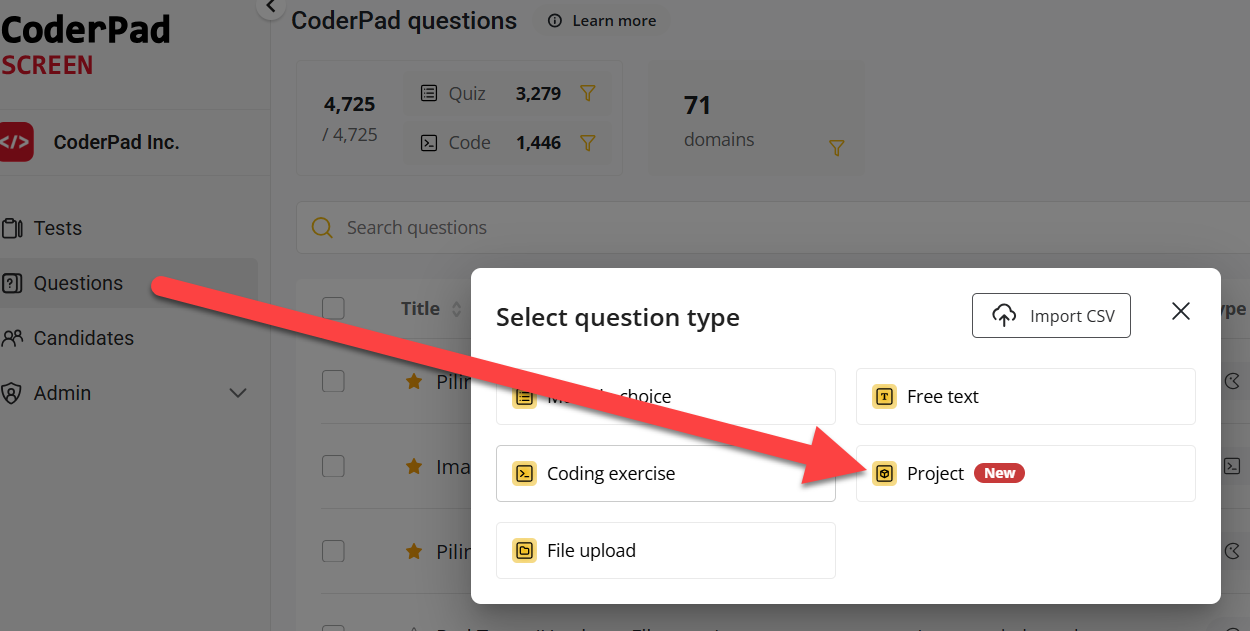Click the domains filter funnel icon
Viewport: 1250px width, 631px height.
tap(836, 147)
